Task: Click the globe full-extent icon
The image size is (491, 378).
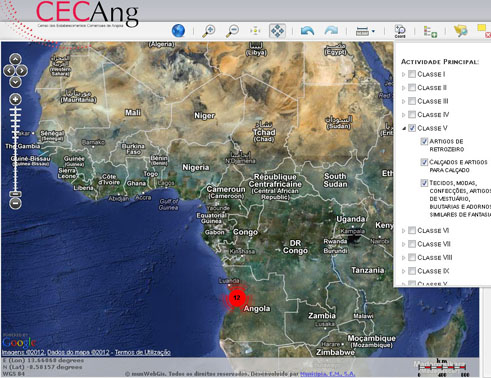Action: click(178, 31)
